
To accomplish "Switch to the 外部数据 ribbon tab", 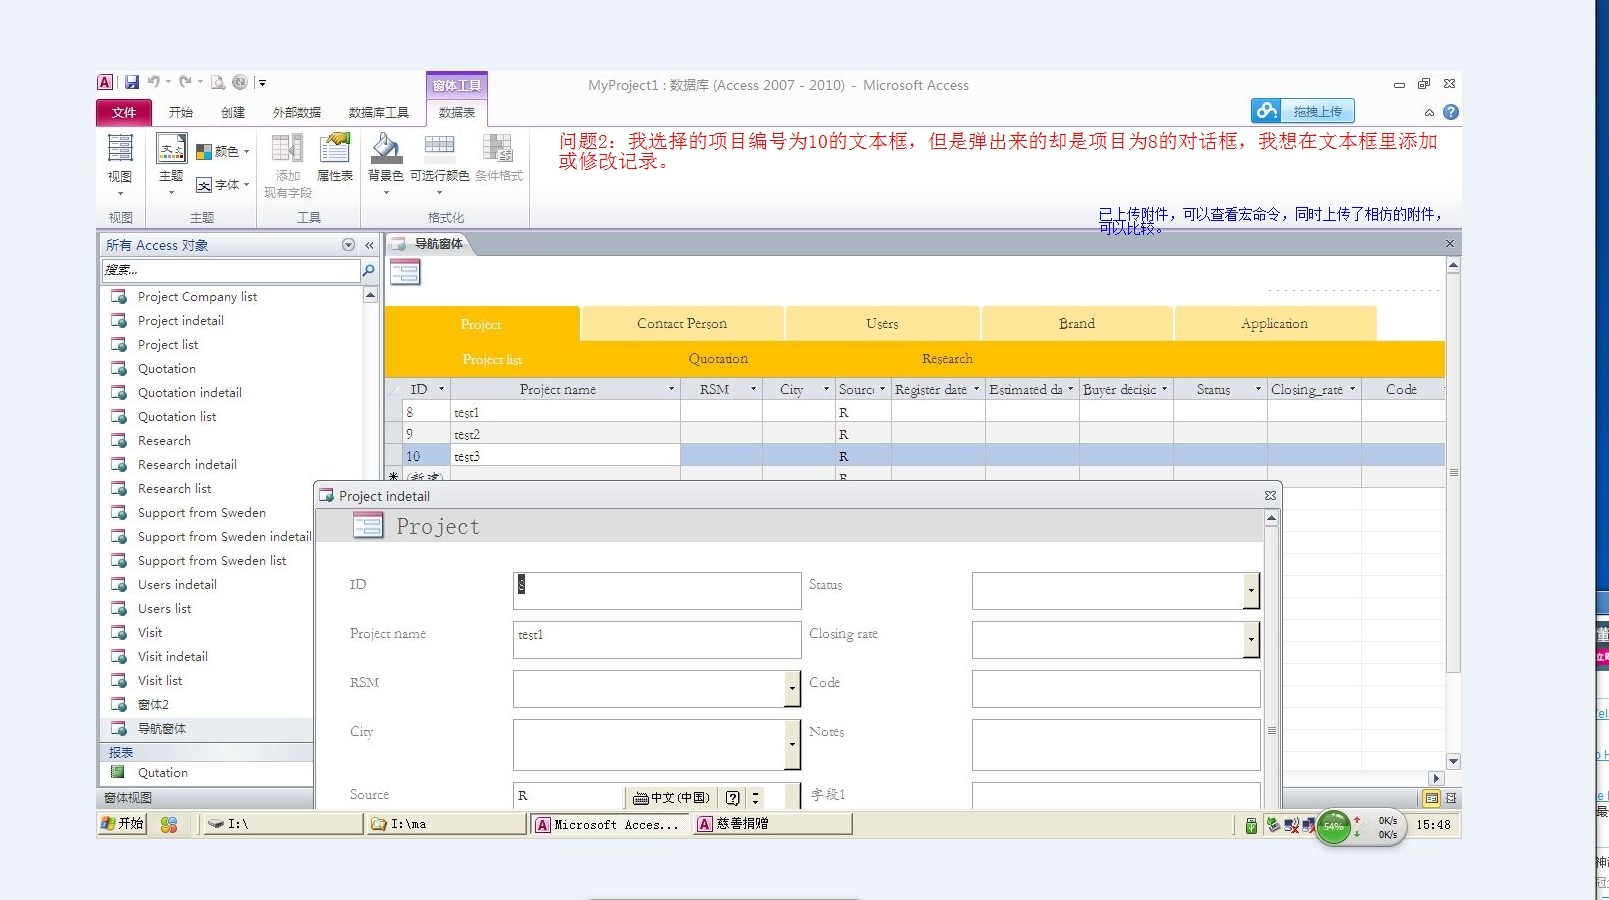I will (297, 112).
